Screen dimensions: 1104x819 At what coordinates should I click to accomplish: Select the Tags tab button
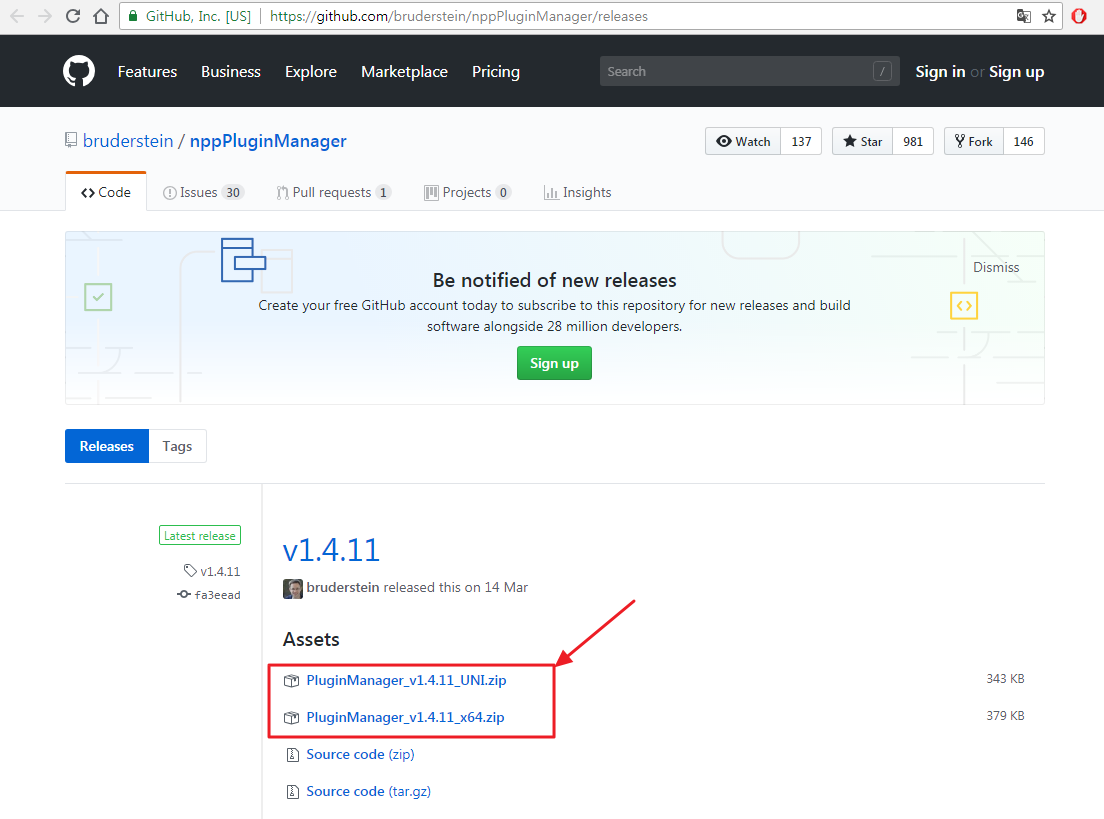point(177,446)
